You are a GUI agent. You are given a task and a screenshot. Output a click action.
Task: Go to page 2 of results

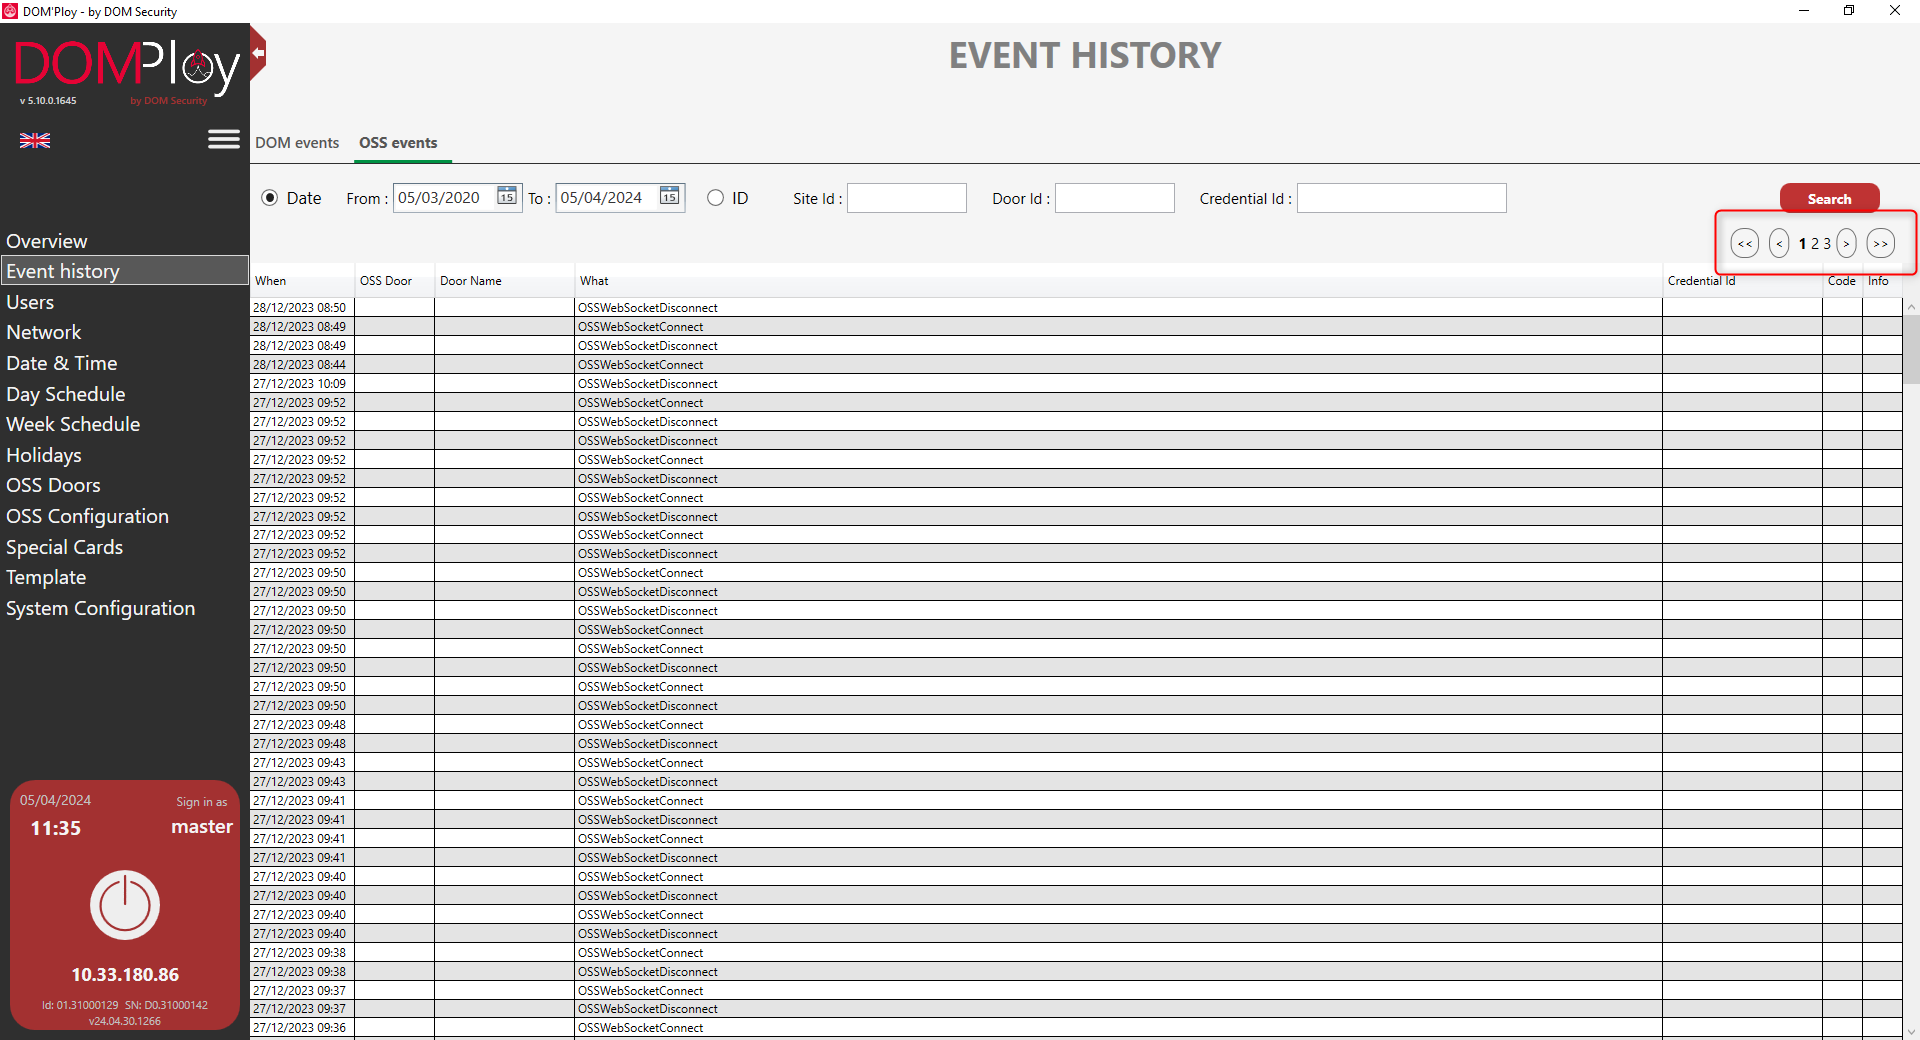tap(1815, 243)
